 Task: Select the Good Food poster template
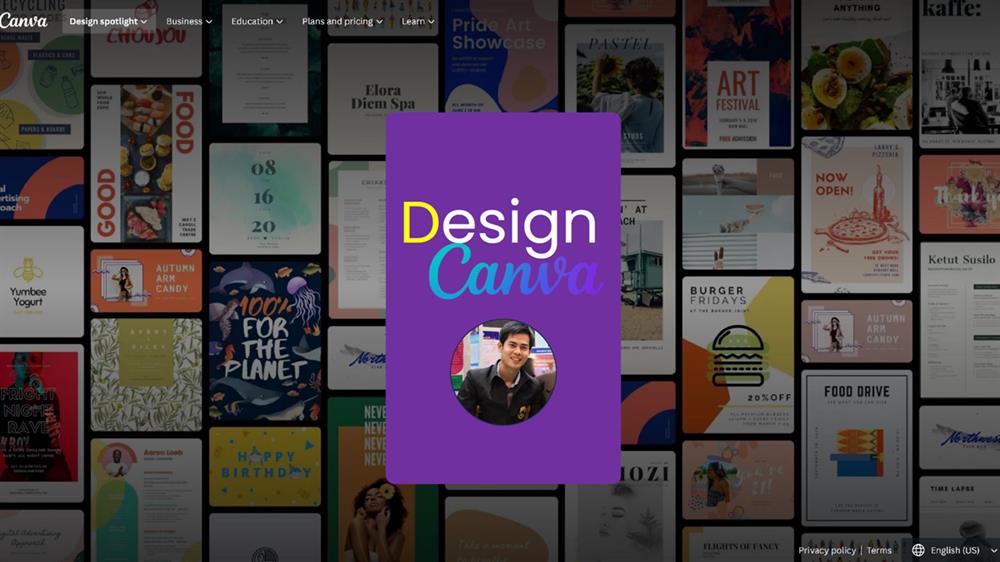click(x=146, y=164)
